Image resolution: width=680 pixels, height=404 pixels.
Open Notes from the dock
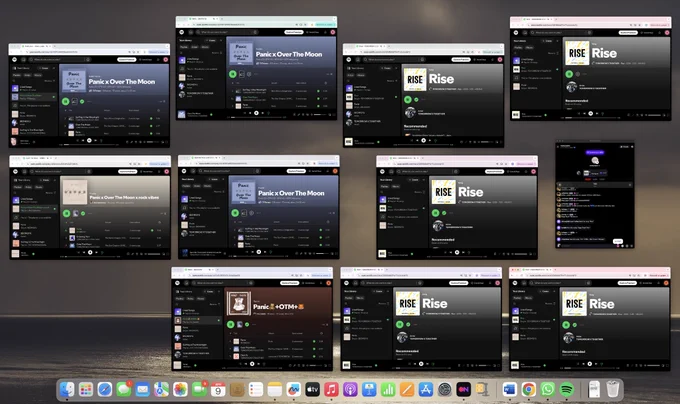coord(275,389)
